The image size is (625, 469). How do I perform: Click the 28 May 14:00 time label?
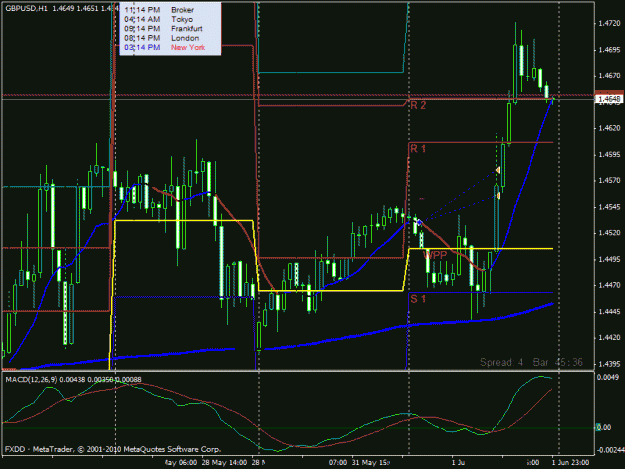click(x=224, y=463)
